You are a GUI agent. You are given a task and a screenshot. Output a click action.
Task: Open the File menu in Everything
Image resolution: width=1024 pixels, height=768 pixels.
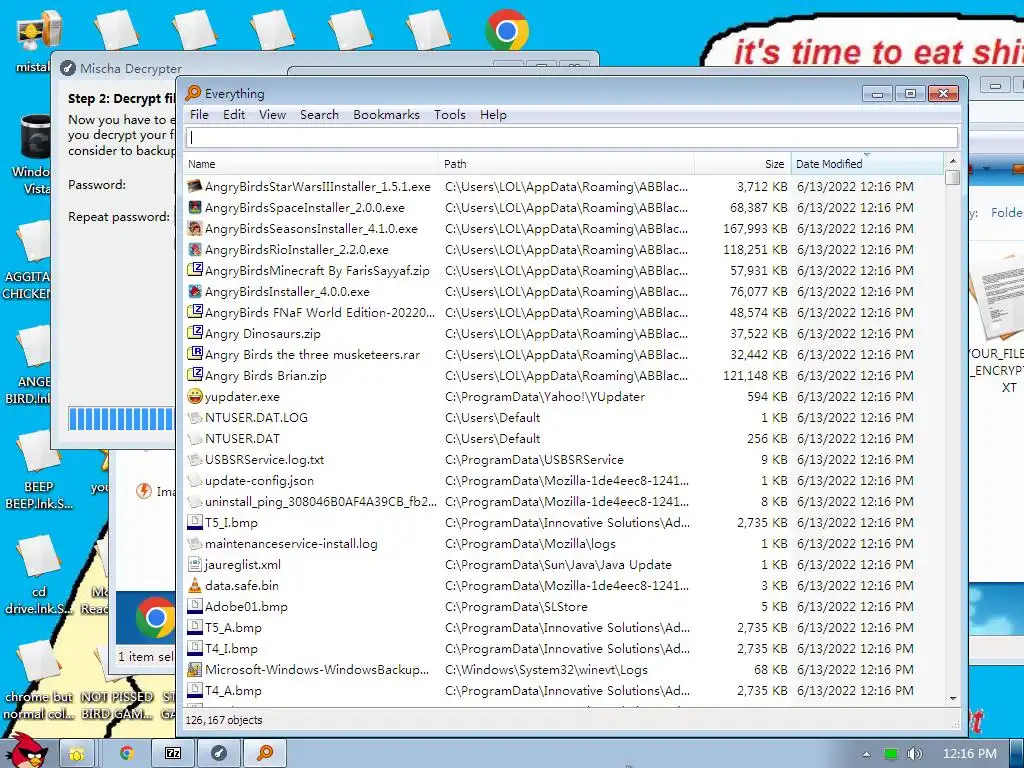(x=199, y=114)
